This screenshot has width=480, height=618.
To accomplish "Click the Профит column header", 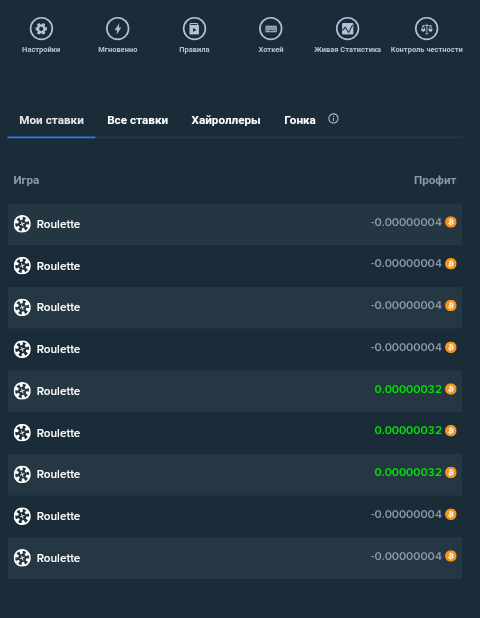I will tap(435, 180).
